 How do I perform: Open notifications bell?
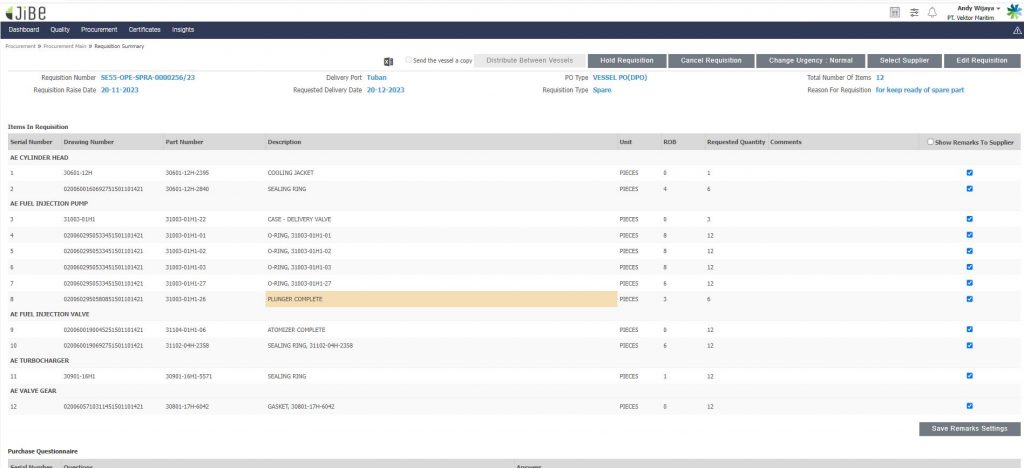932,11
